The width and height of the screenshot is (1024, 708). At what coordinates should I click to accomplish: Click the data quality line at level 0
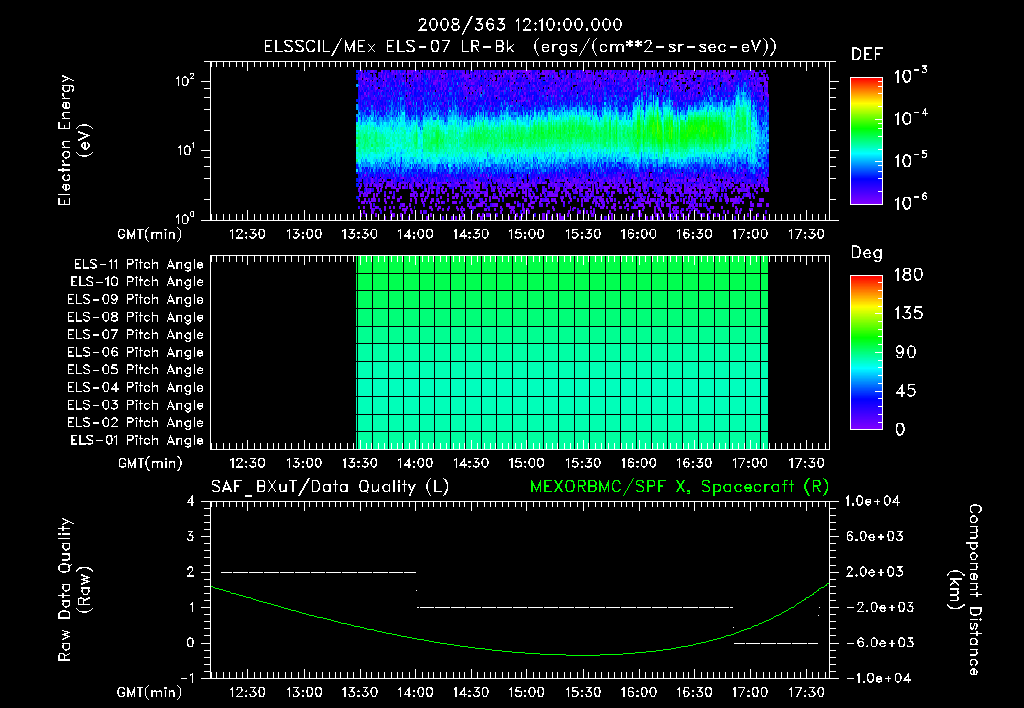pos(776,643)
